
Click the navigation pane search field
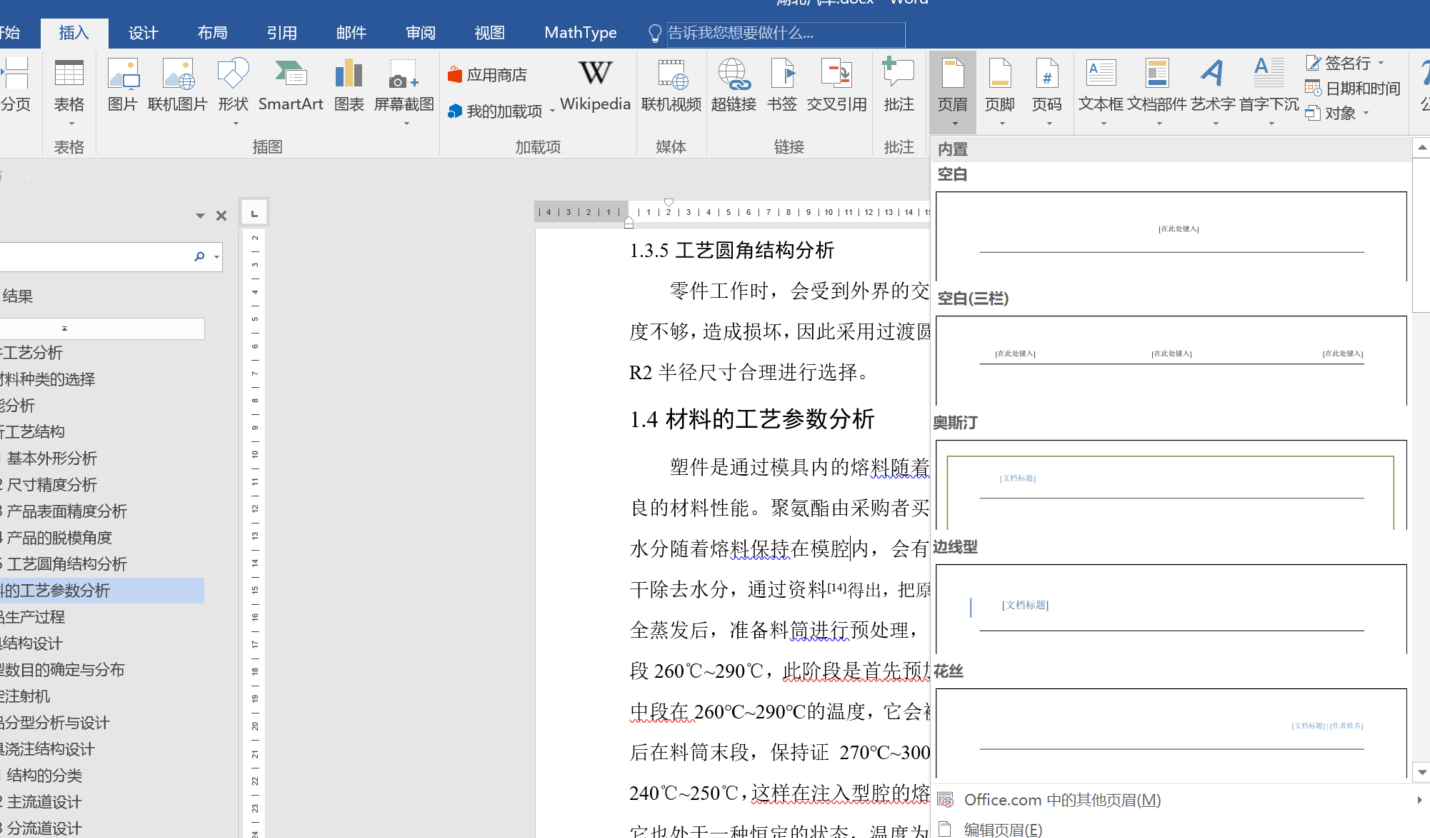[95, 257]
